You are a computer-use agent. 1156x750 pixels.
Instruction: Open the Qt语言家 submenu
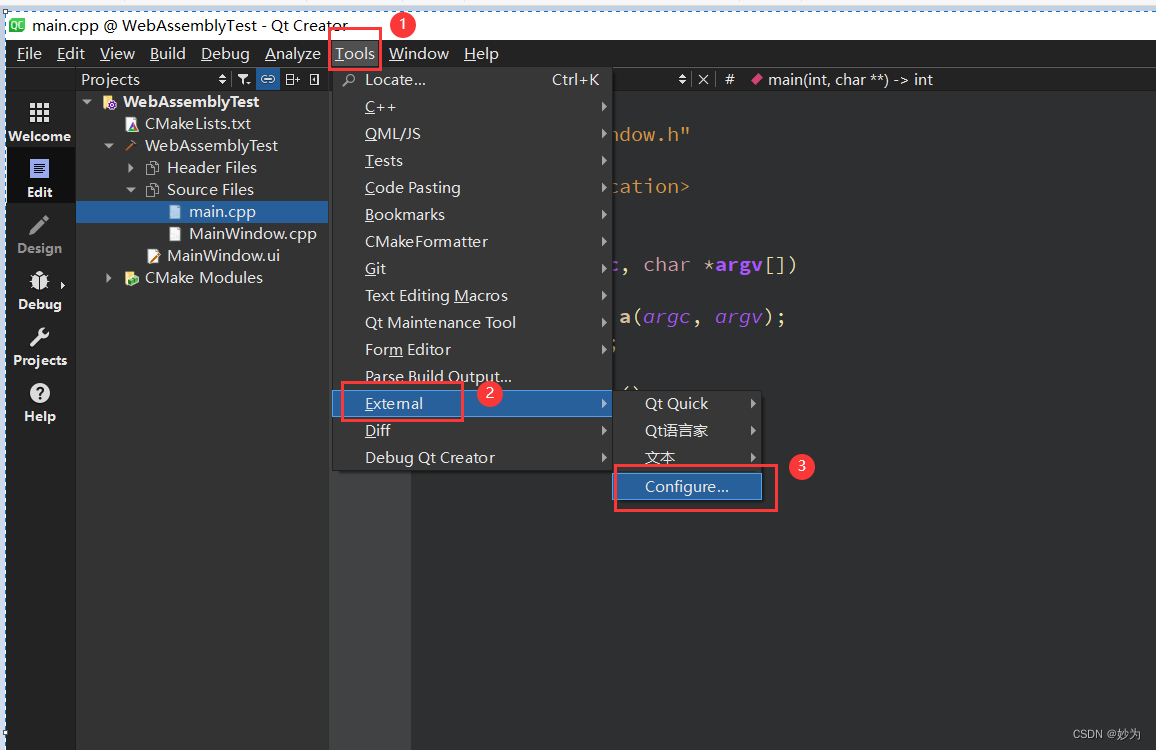[x=688, y=431]
